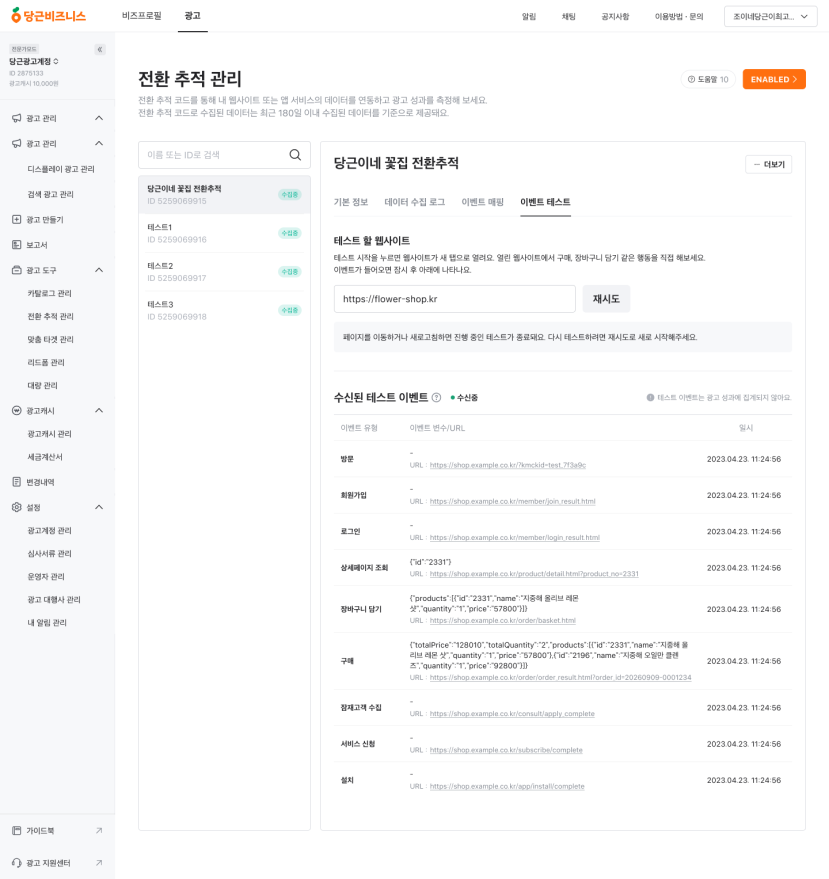Click the 광고 지원센터 headset icon

(x=17, y=863)
